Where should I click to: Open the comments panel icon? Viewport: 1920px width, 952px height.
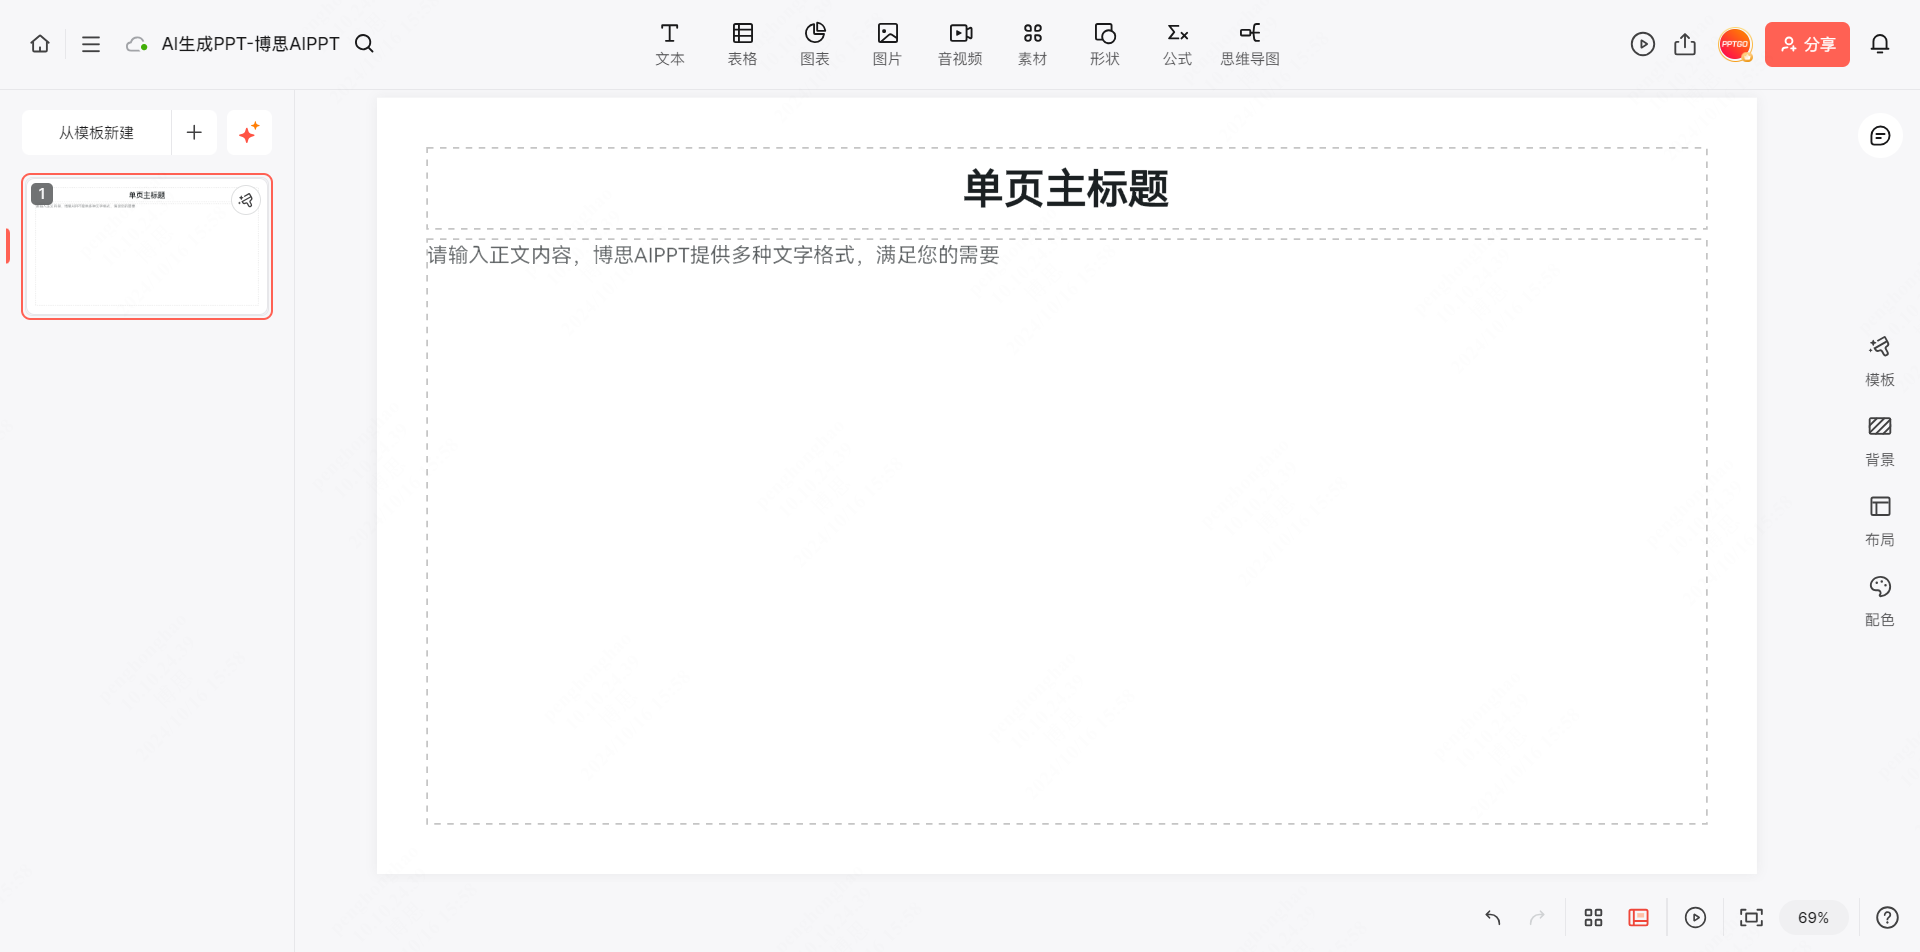[1880, 136]
